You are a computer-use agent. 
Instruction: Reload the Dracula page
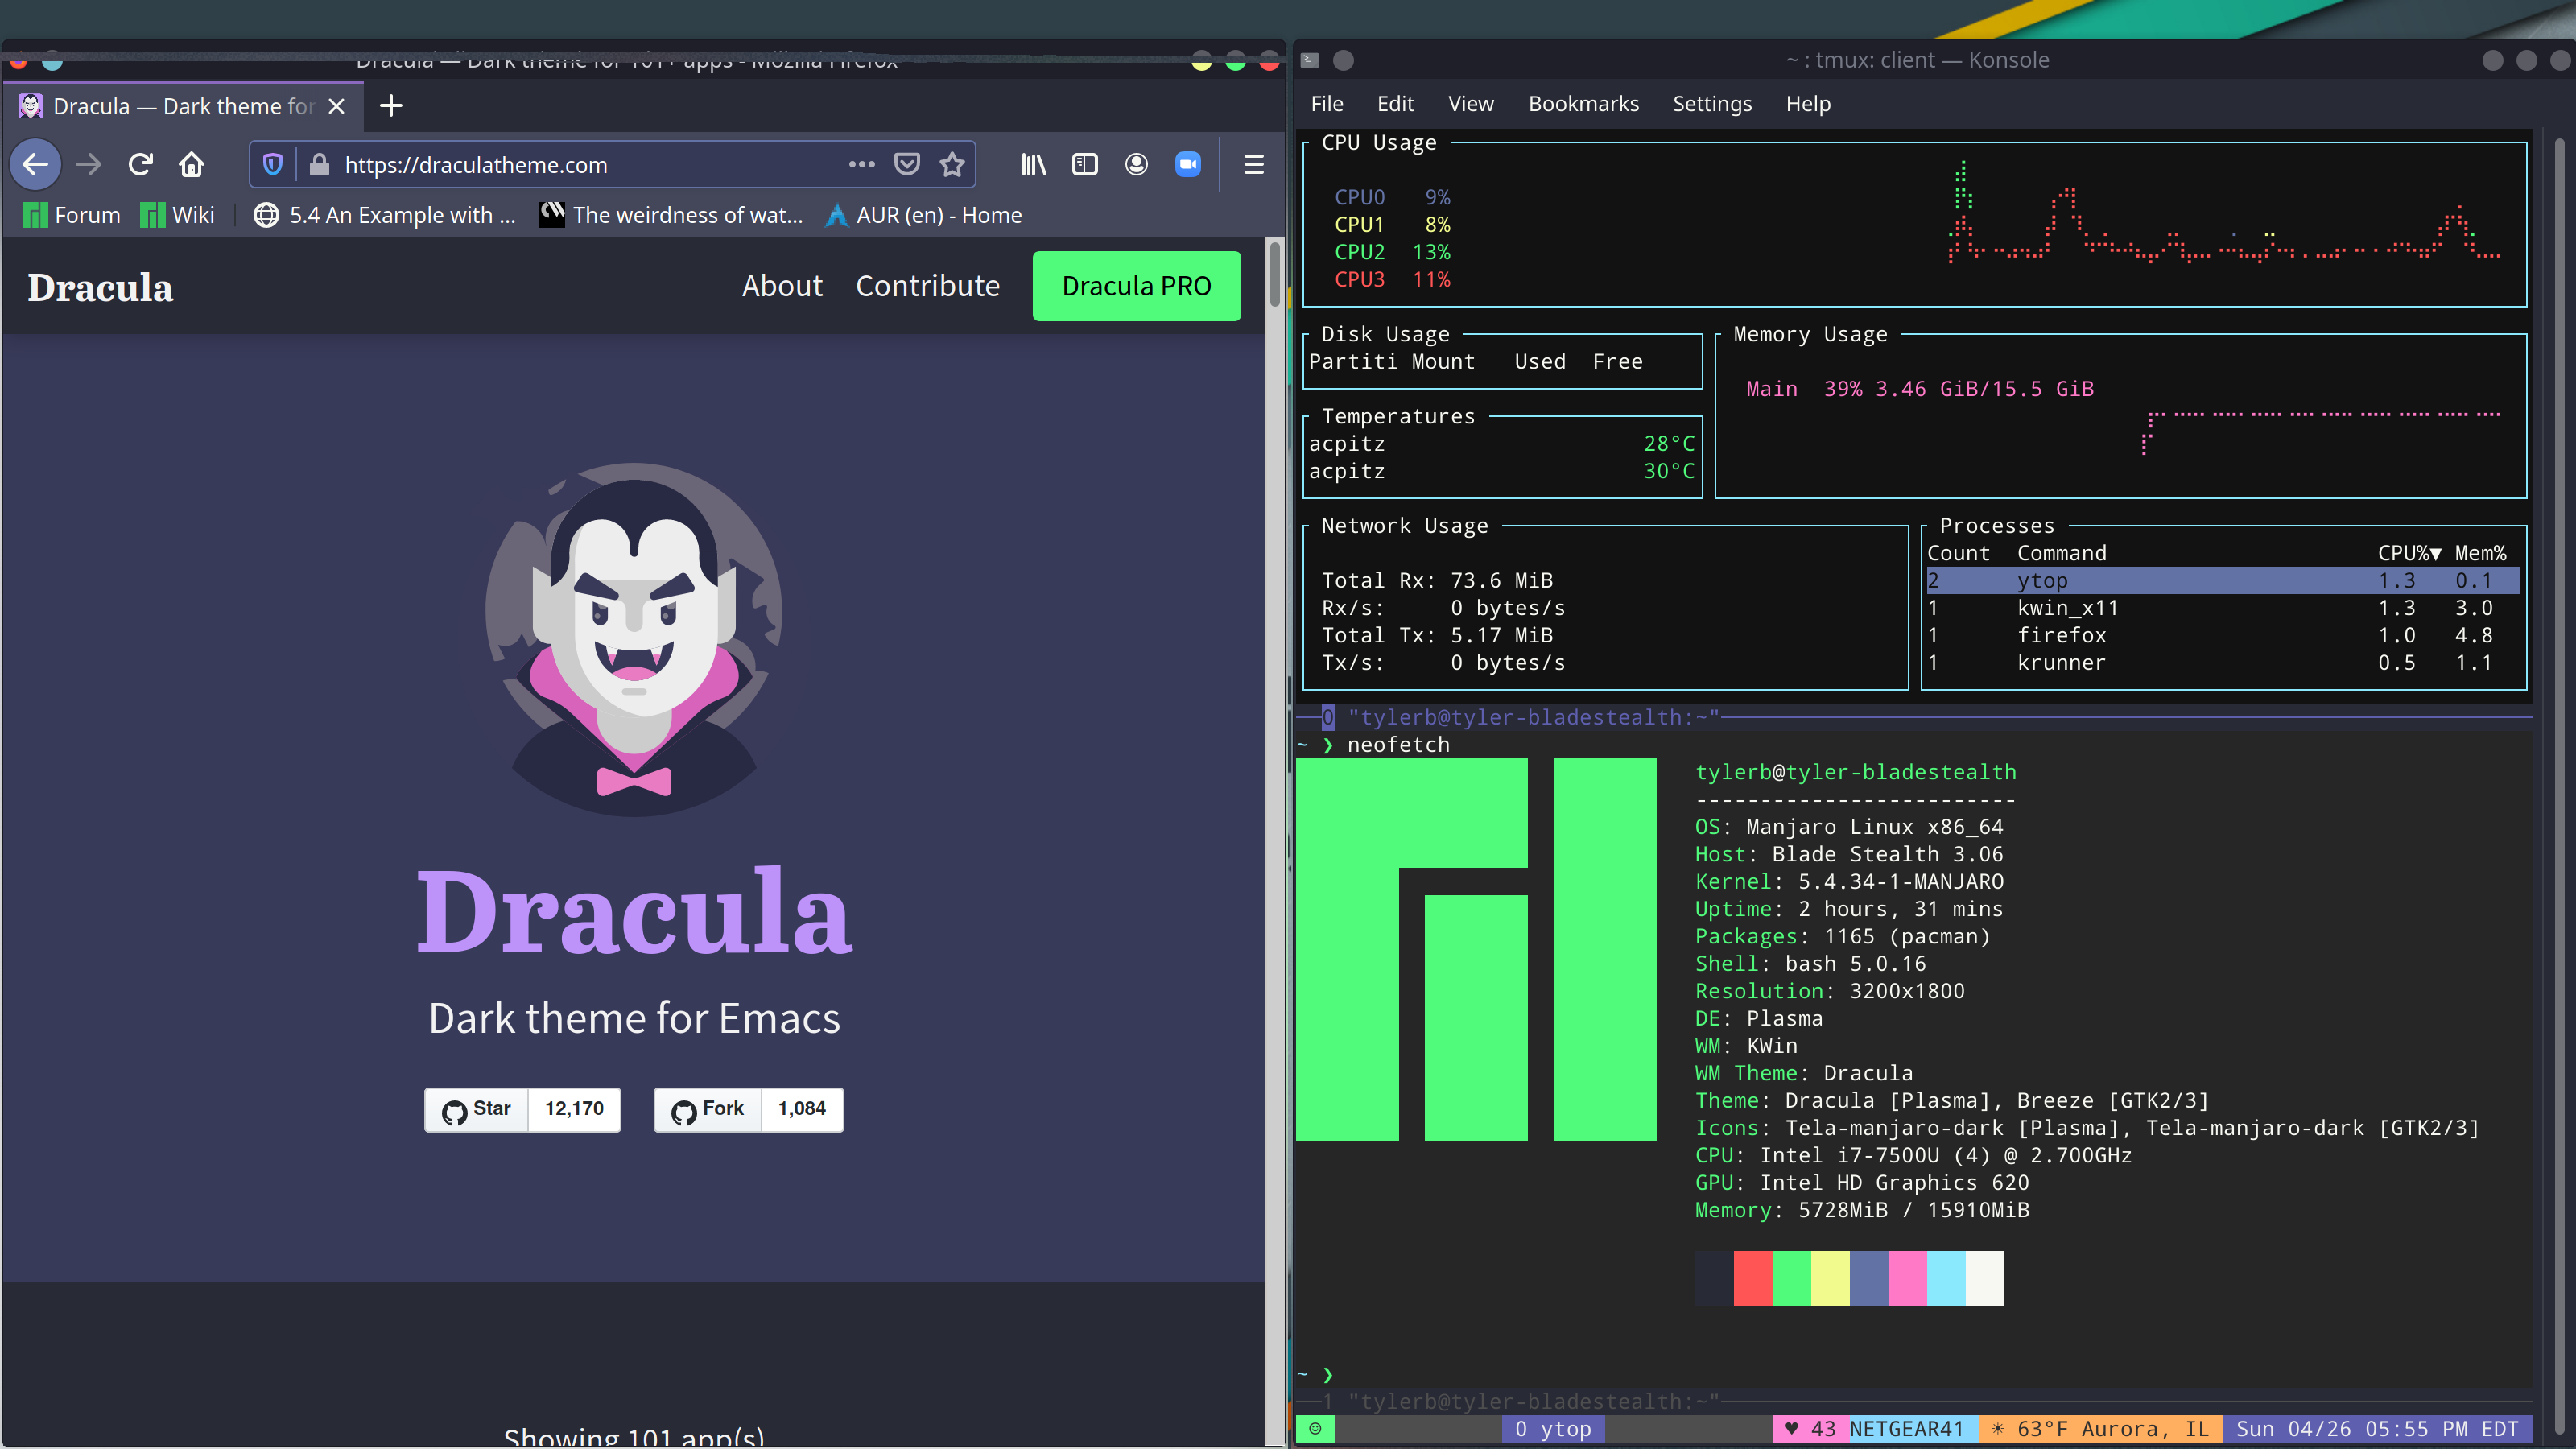pyautogui.click(x=140, y=165)
